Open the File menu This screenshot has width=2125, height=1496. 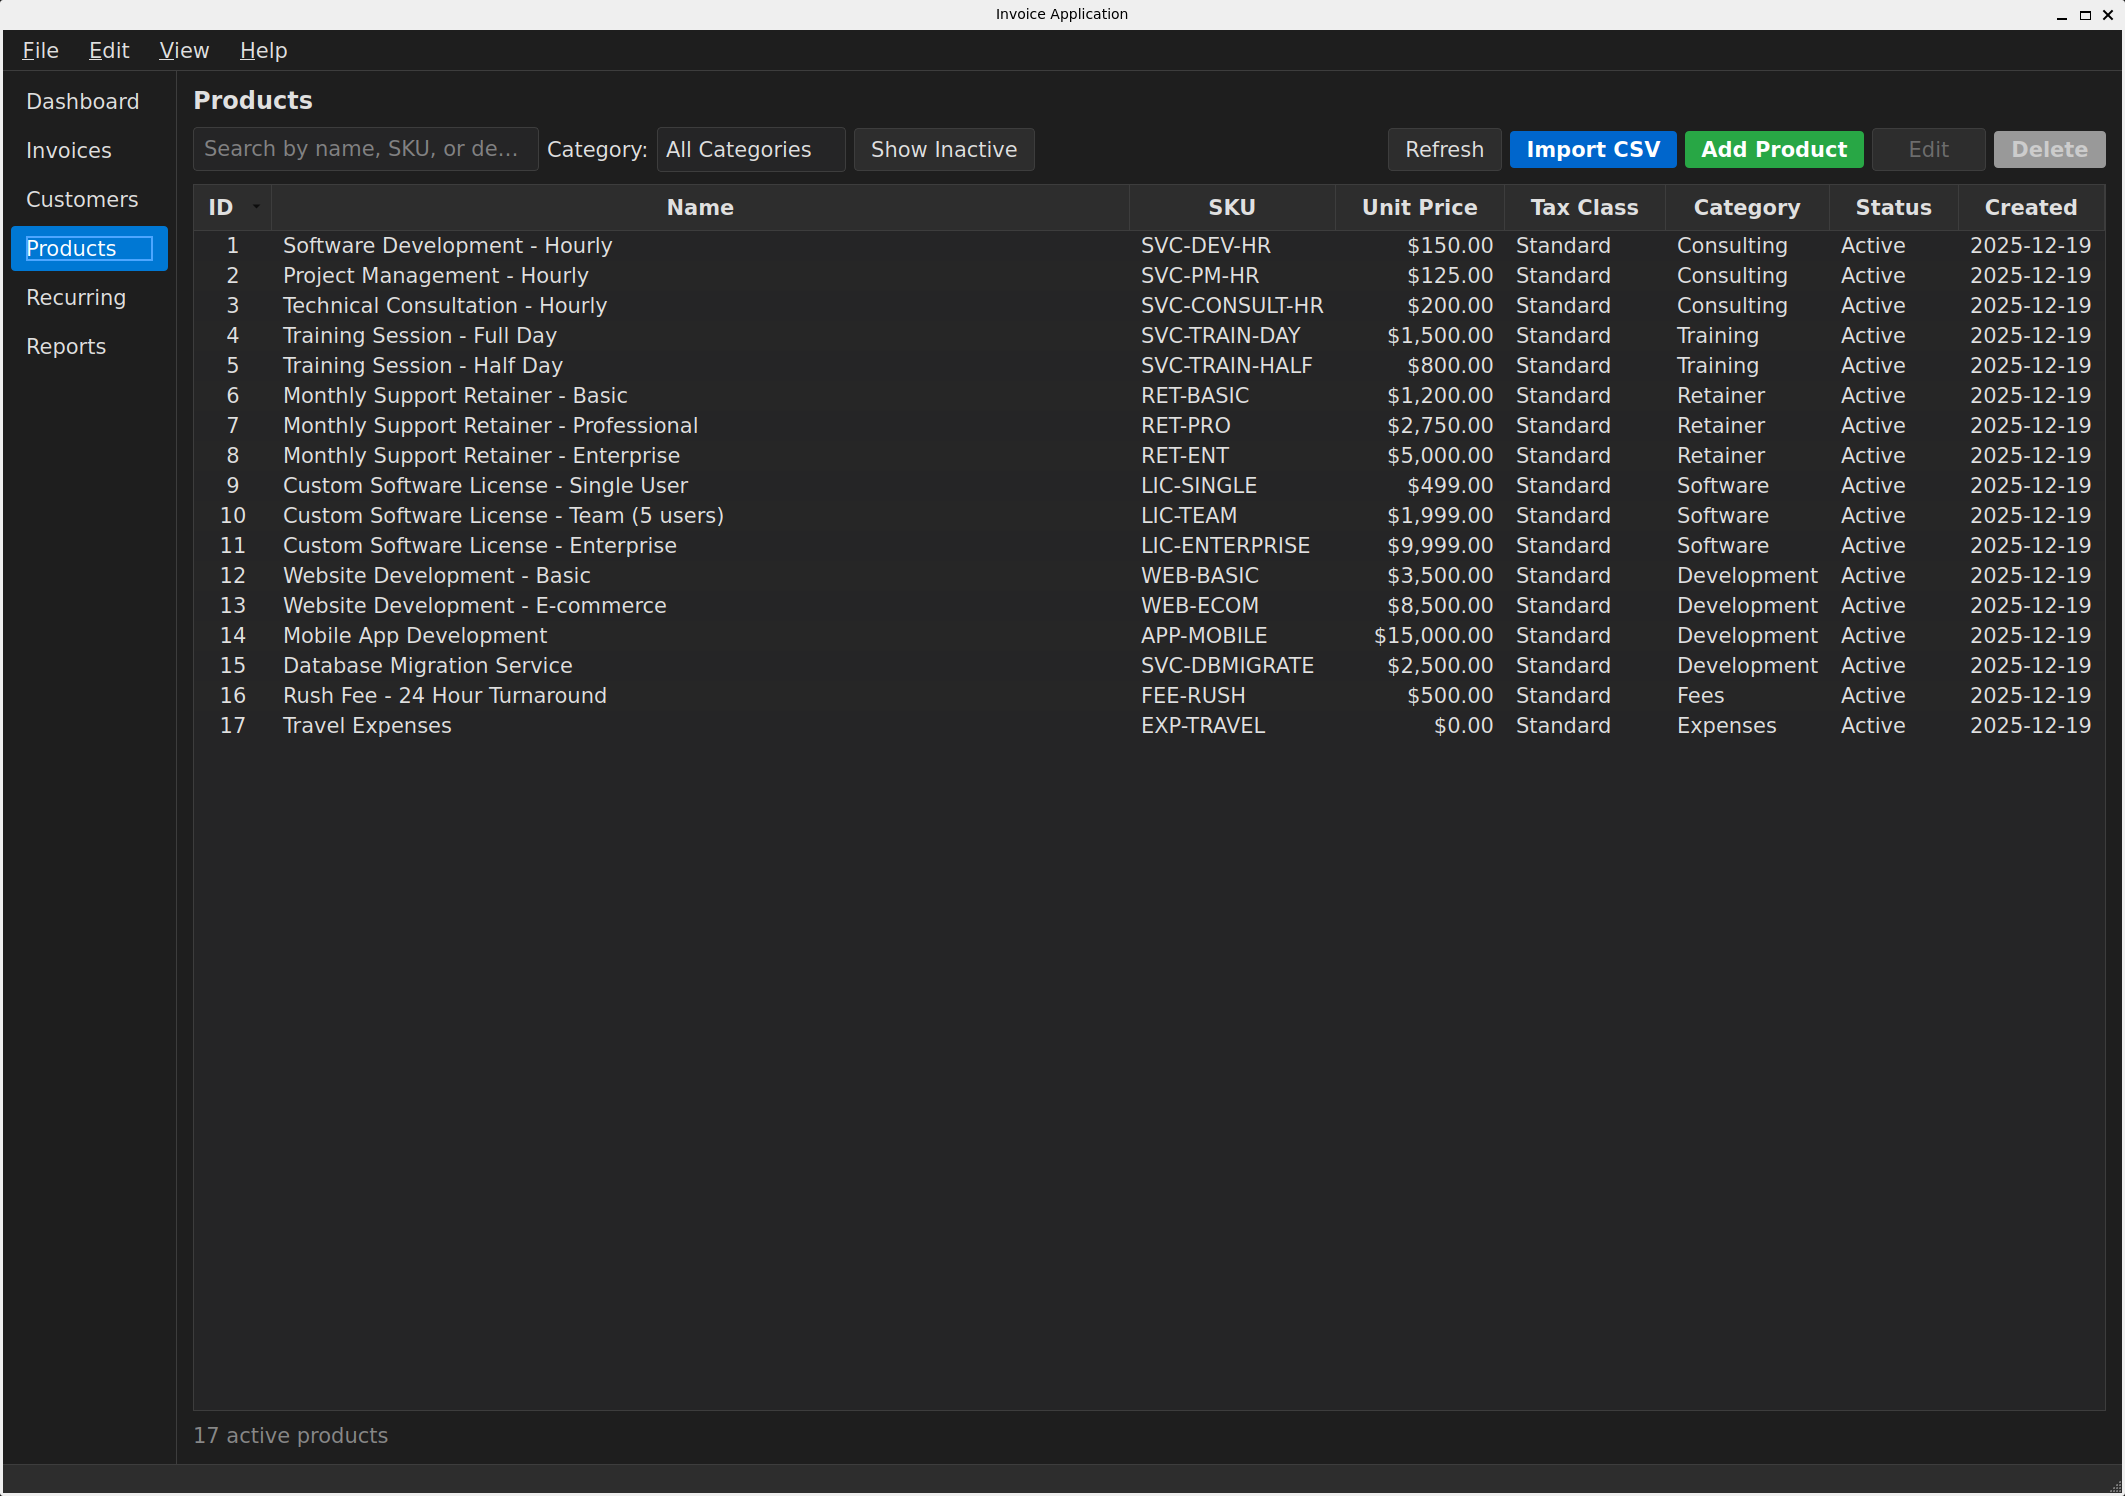click(x=40, y=50)
